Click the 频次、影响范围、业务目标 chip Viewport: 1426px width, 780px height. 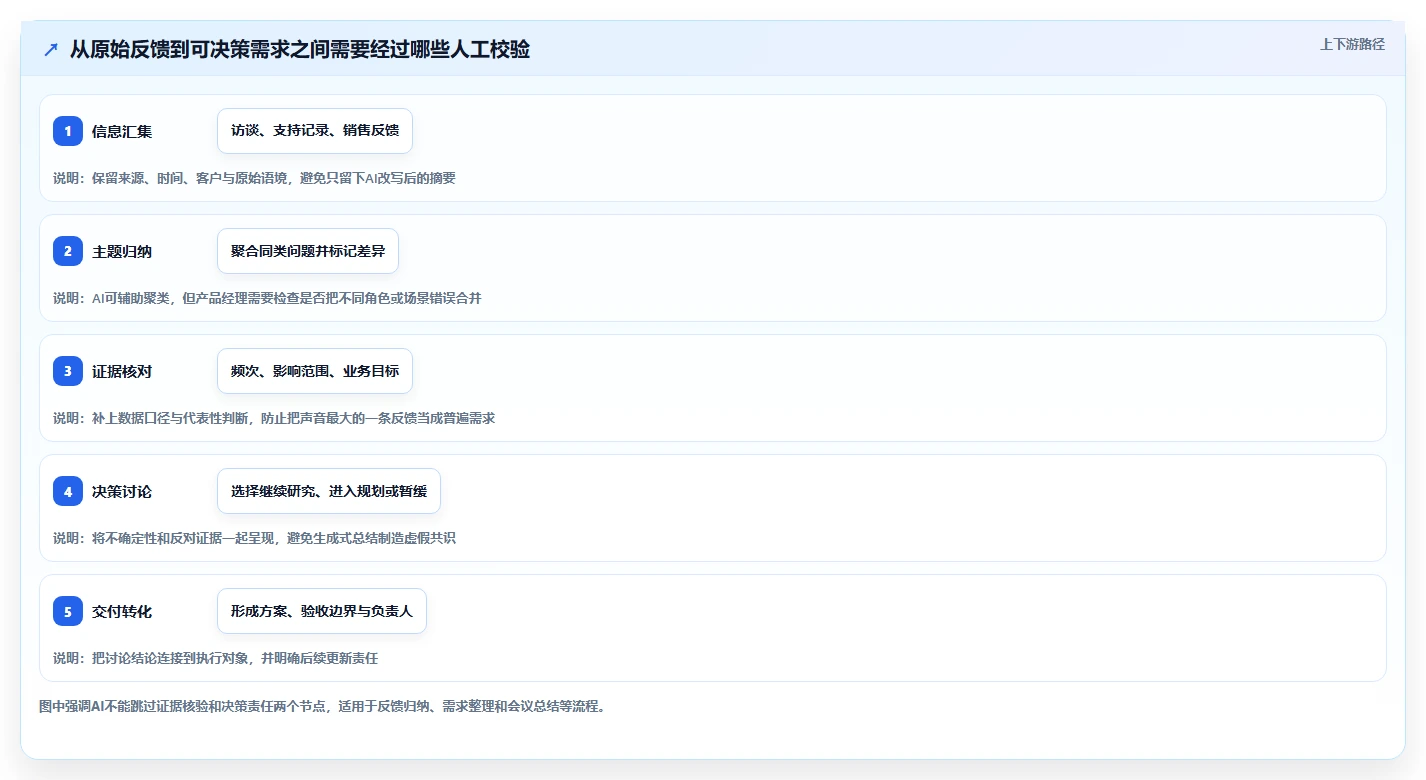coord(315,371)
